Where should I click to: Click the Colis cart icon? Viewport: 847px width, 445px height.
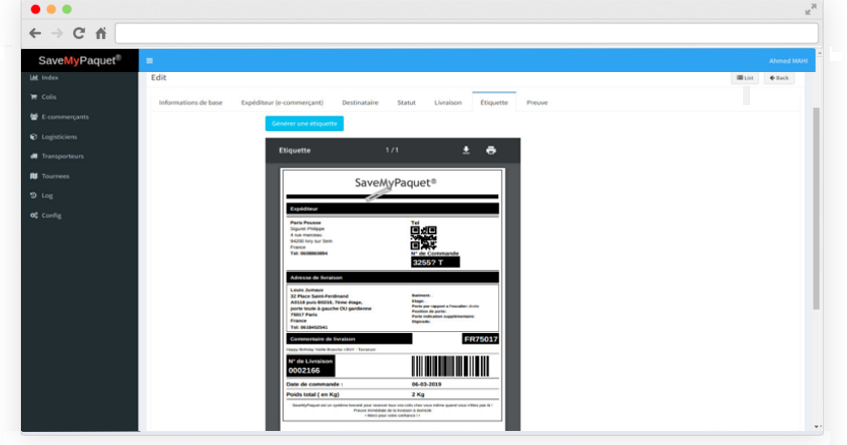33,97
